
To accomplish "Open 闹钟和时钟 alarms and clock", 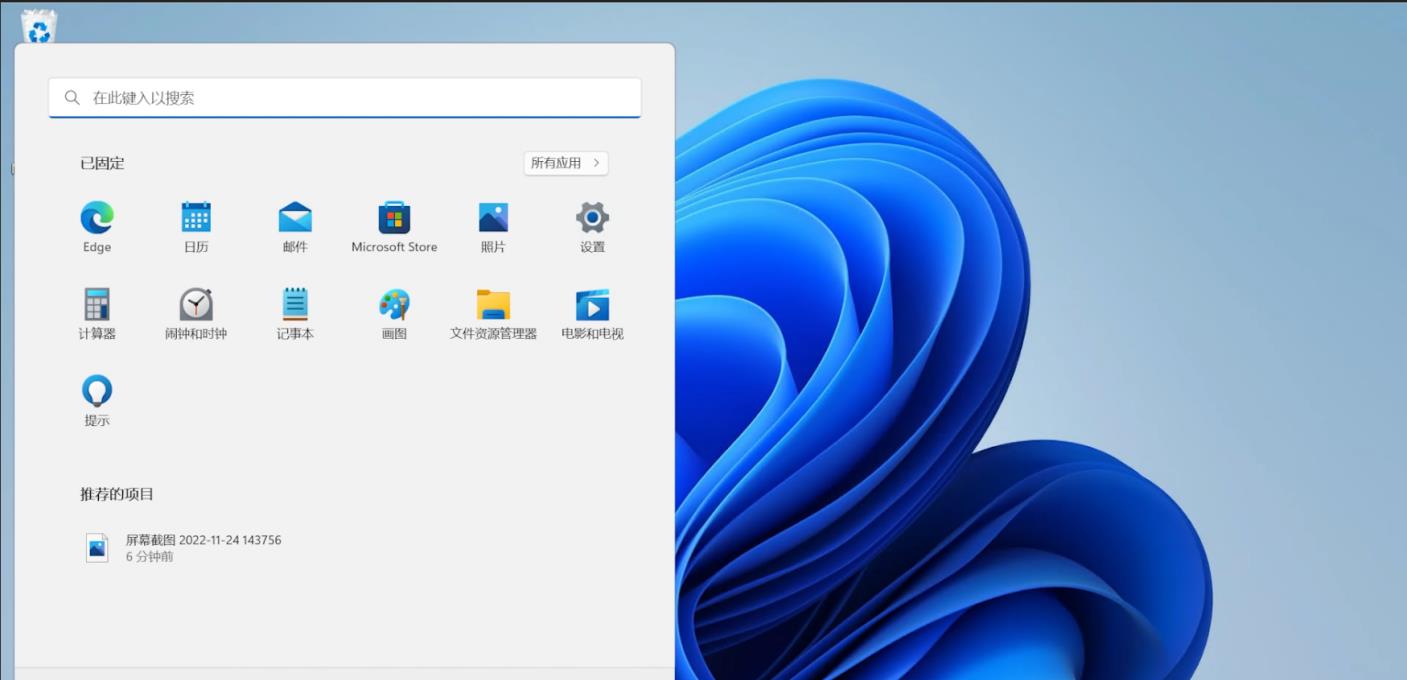I will (x=196, y=305).
